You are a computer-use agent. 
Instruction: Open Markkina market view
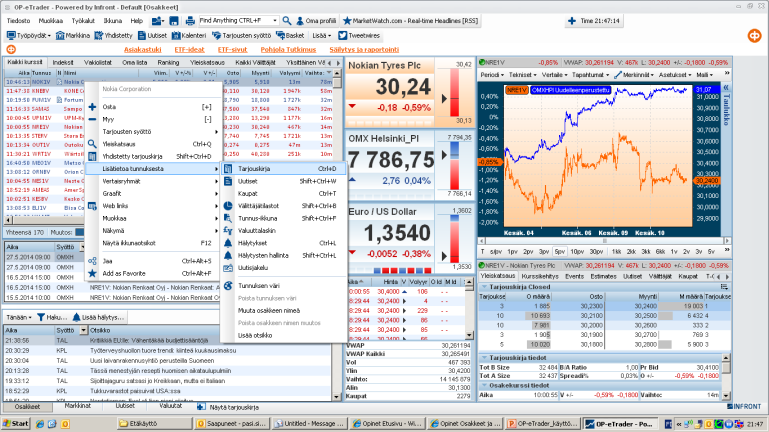(x=73, y=35)
